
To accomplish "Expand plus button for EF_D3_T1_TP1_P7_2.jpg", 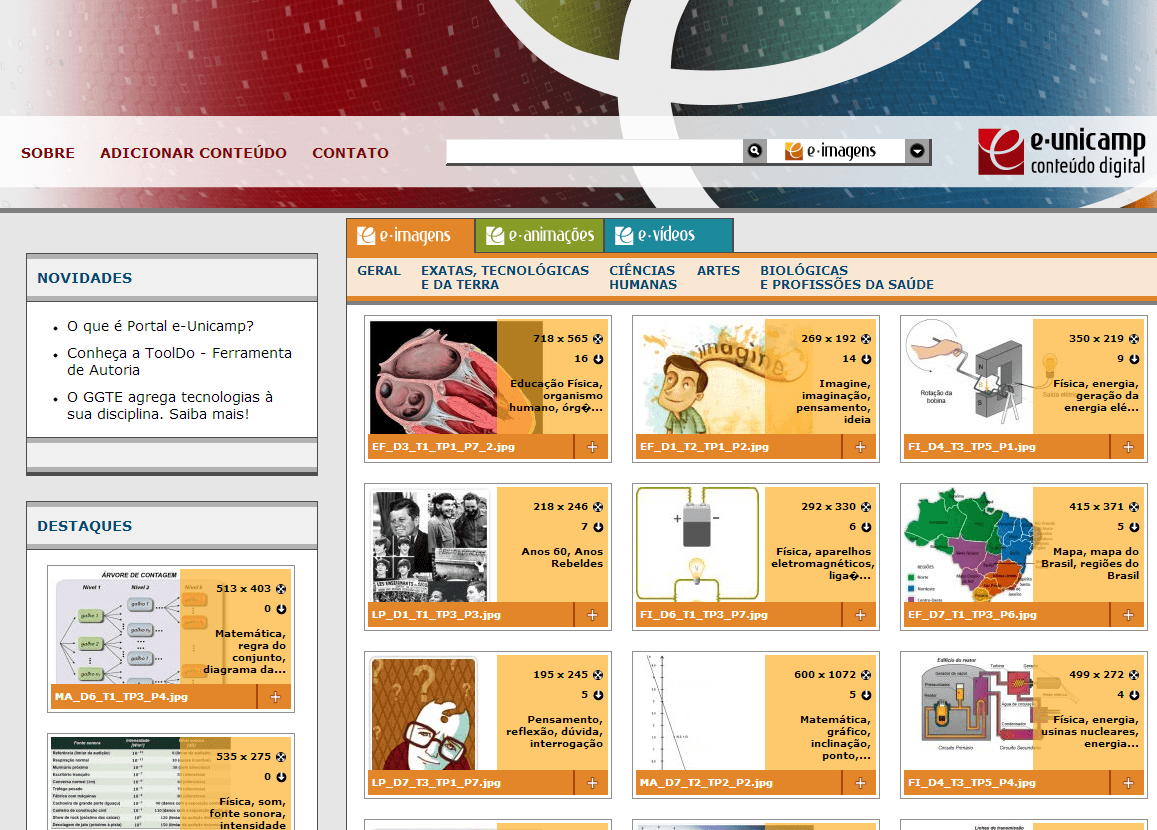I will (x=592, y=447).
